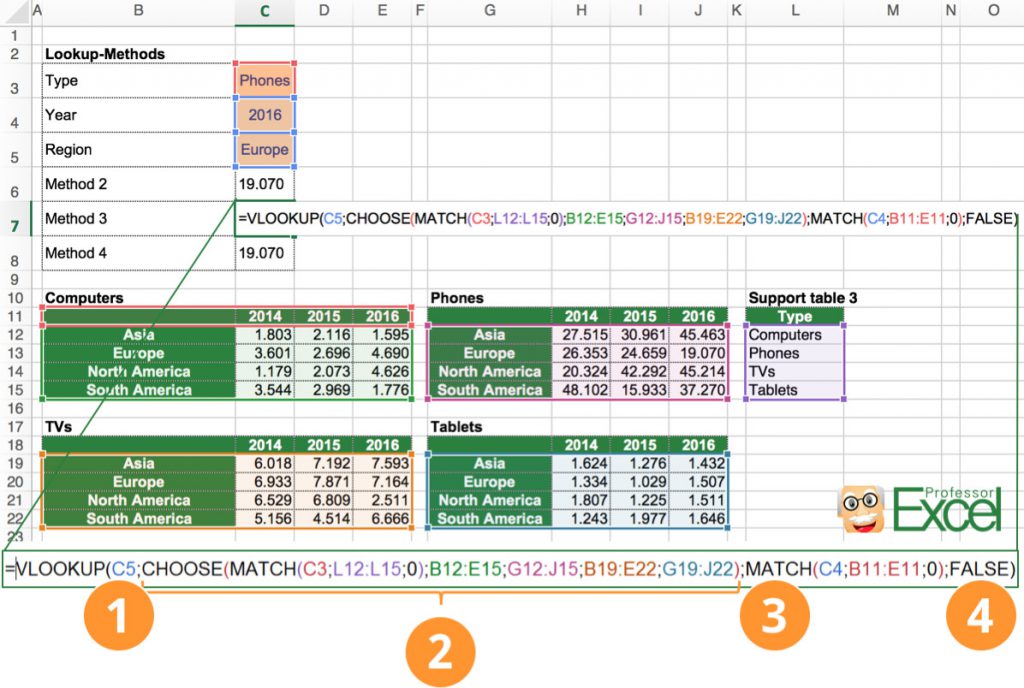Click the 'Type' label cell in column B
Image resolution: width=1024 pixels, height=688 pixels.
(x=138, y=80)
